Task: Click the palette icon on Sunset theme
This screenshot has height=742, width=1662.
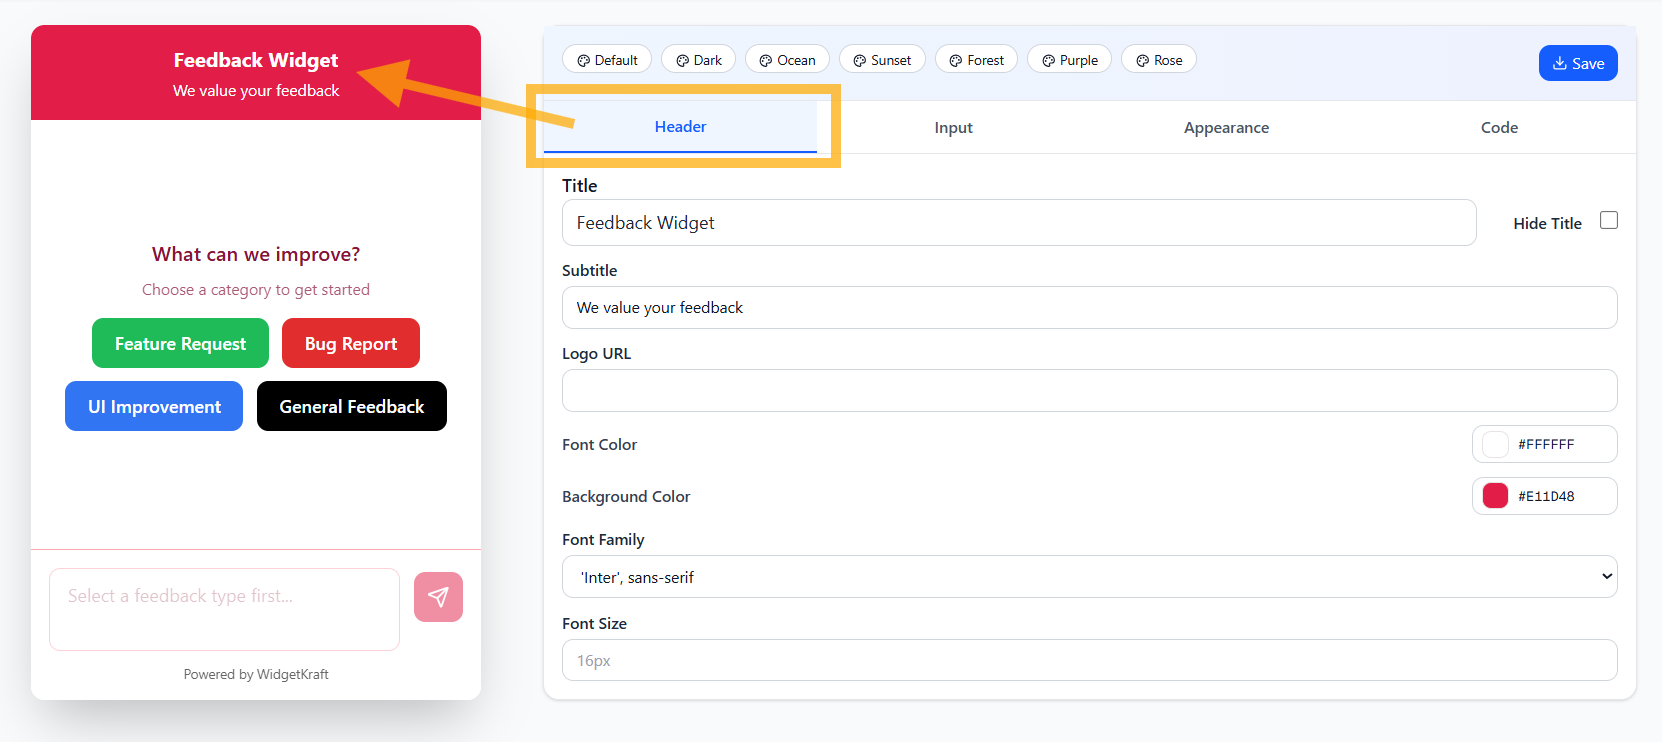Action: [859, 61]
